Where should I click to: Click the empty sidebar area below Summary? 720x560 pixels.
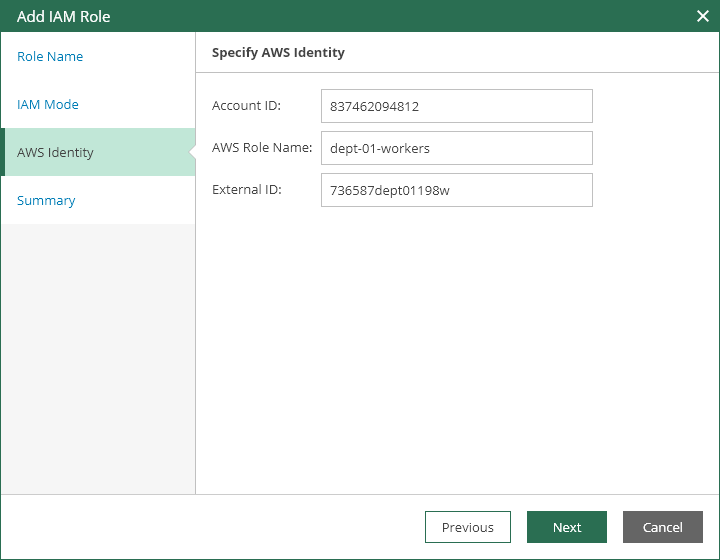tap(97, 350)
